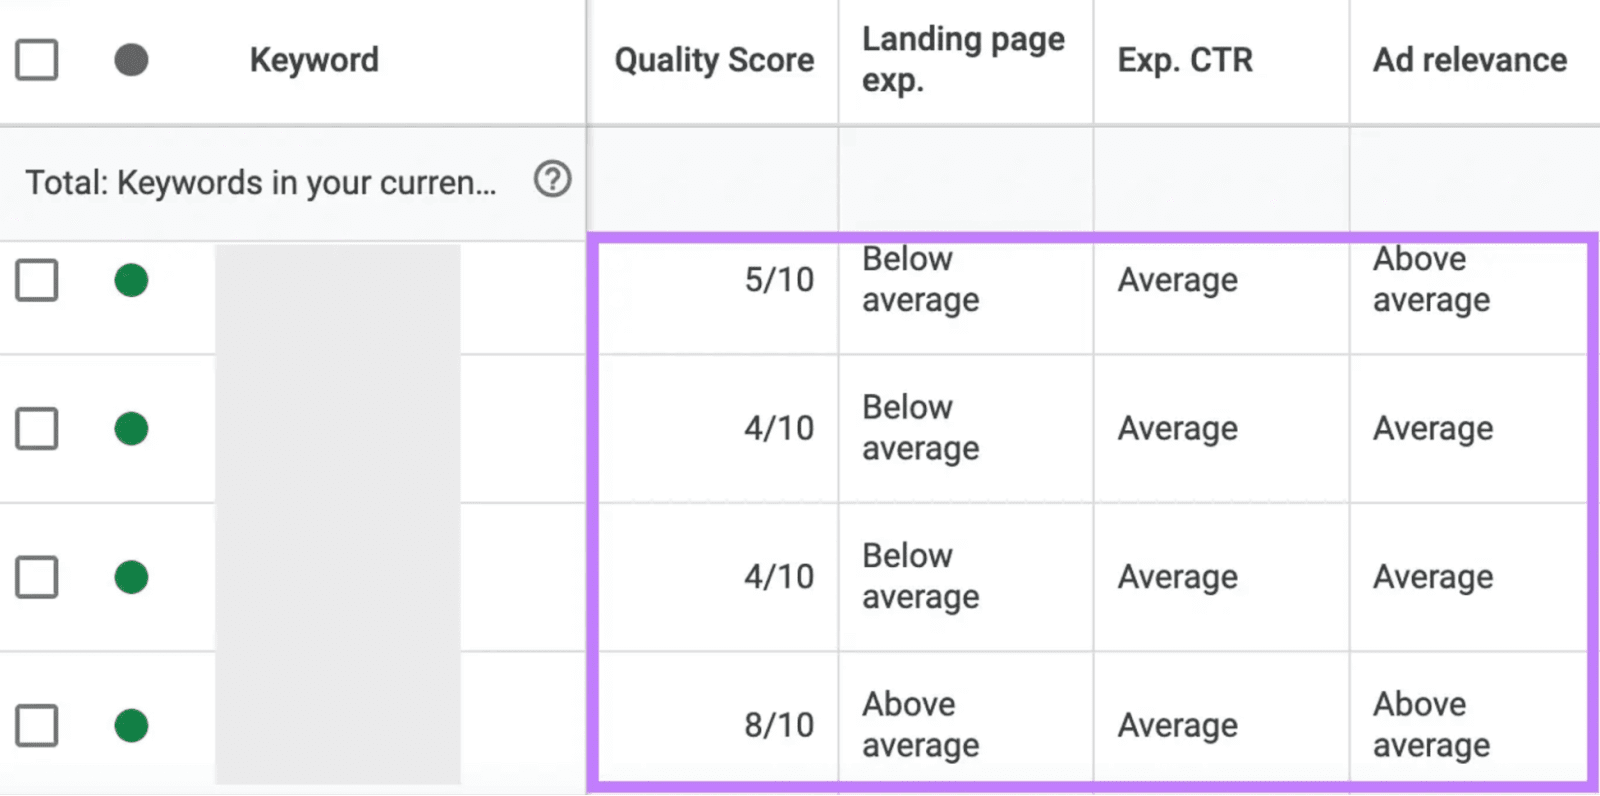Click the gray status circle in header row

click(129, 59)
